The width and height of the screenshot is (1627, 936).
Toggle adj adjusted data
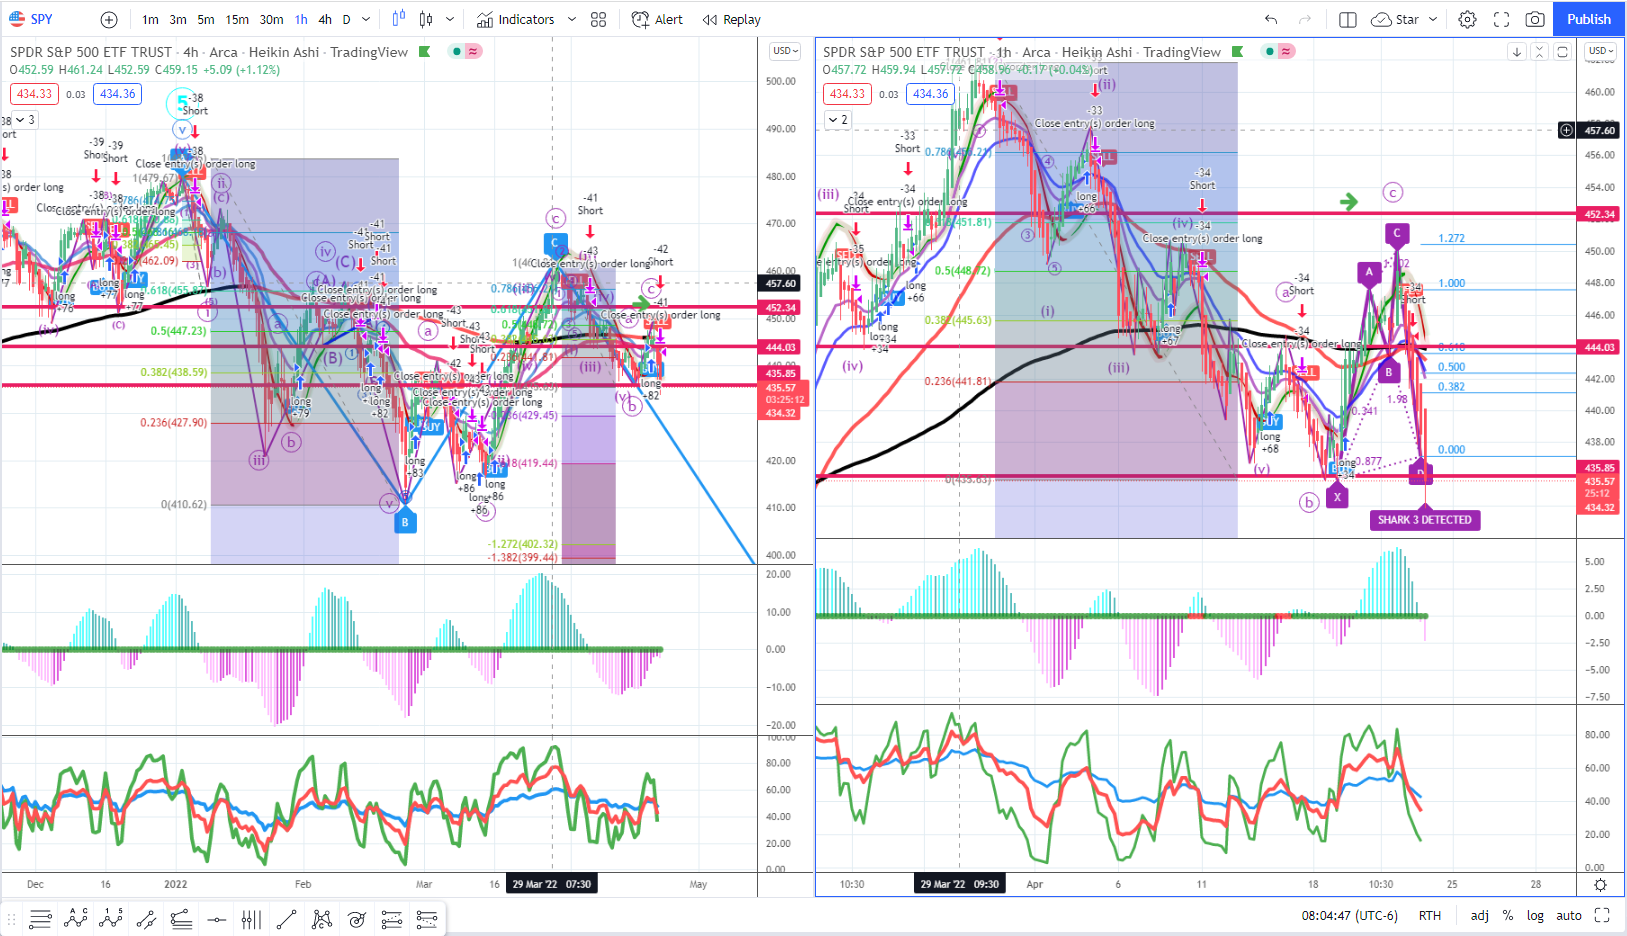click(1480, 915)
